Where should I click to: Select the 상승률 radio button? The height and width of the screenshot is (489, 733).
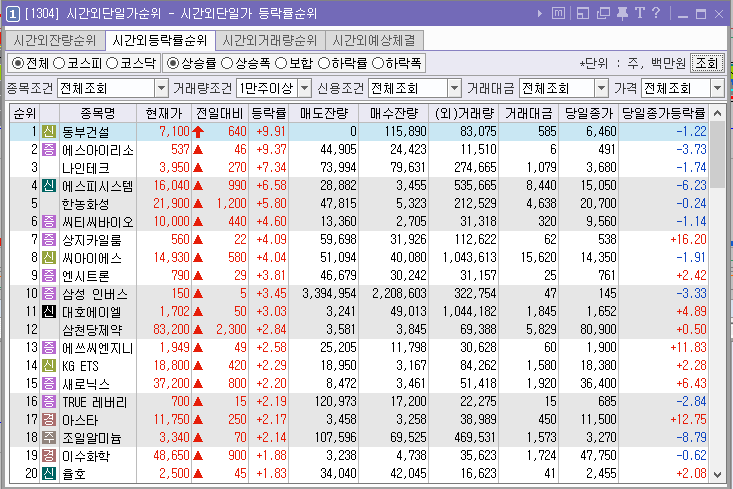coord(173,63)
